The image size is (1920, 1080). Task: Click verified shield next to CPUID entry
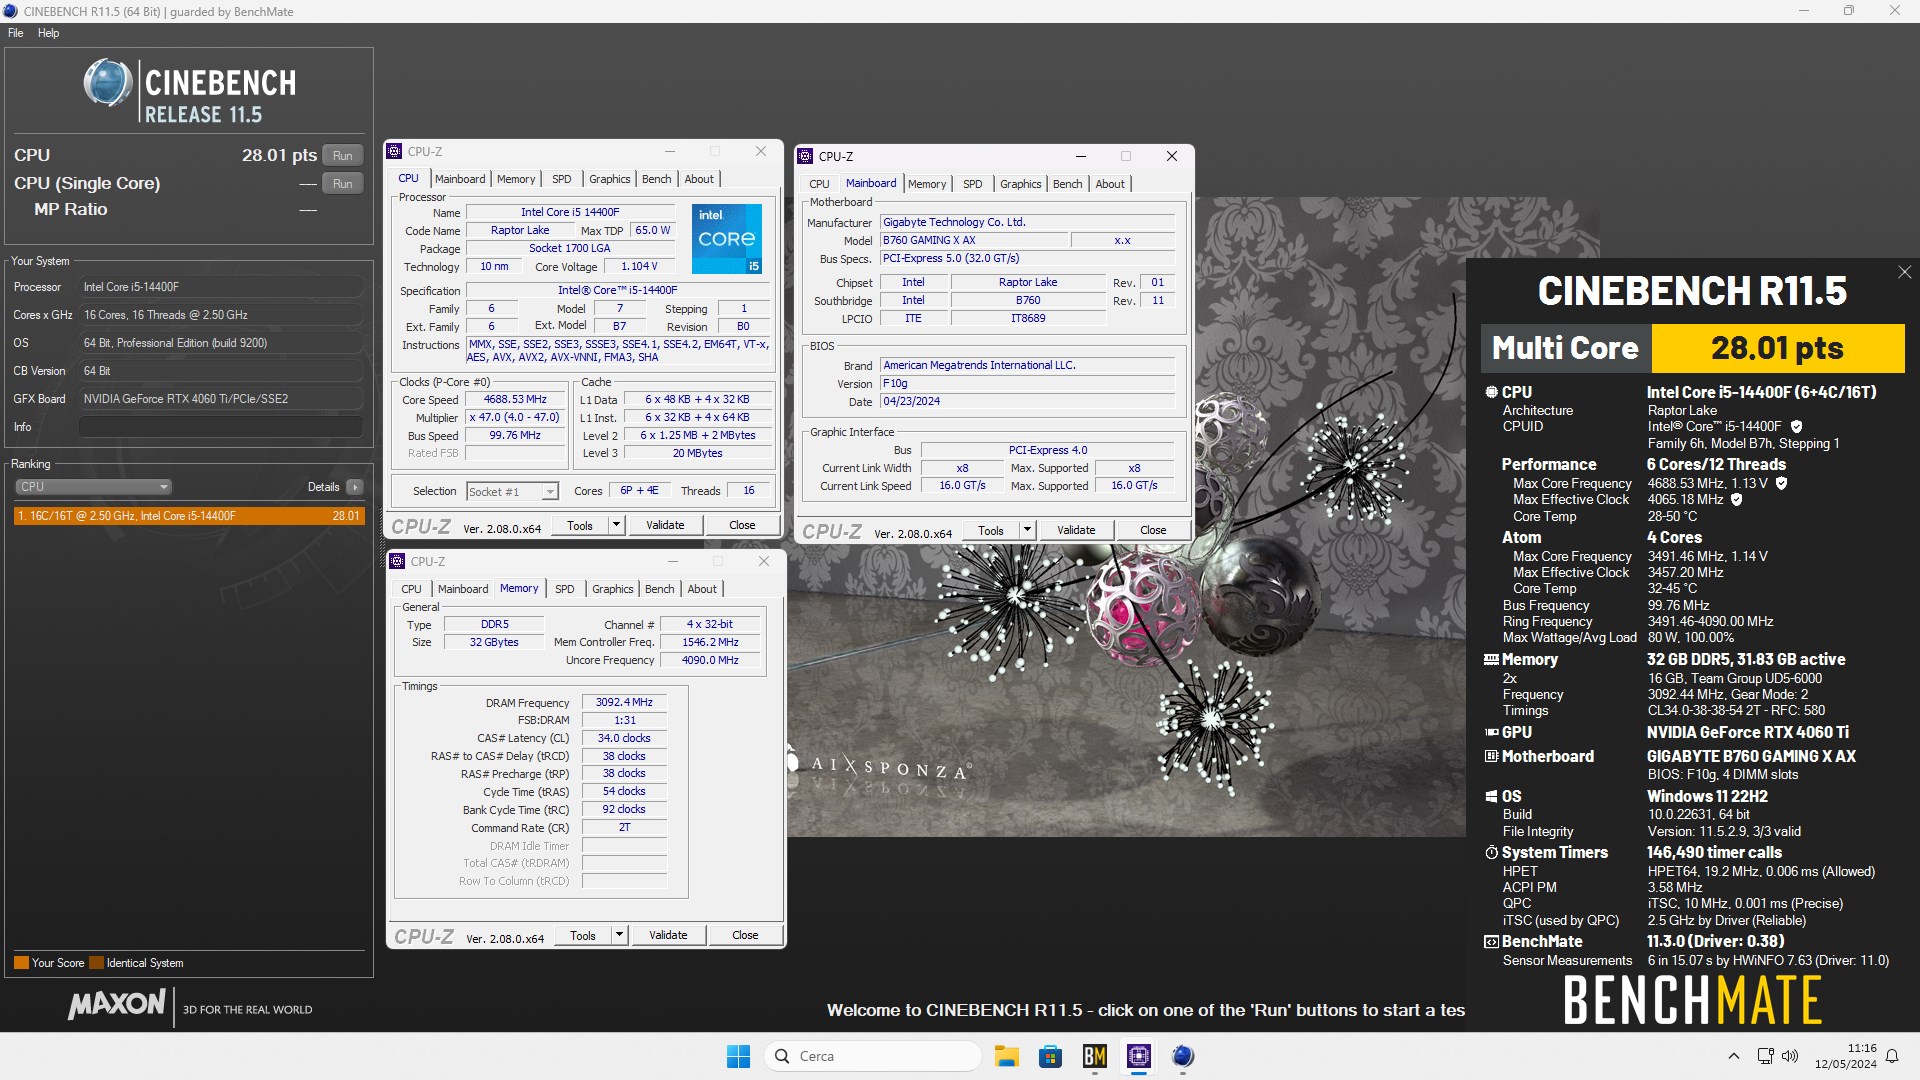click(1796, 427)
